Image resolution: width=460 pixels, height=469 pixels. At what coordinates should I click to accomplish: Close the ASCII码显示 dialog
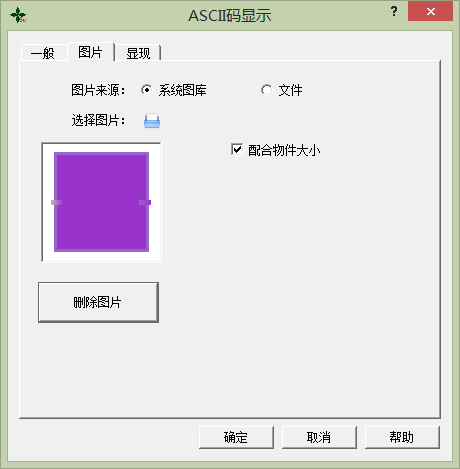[430, 11]
